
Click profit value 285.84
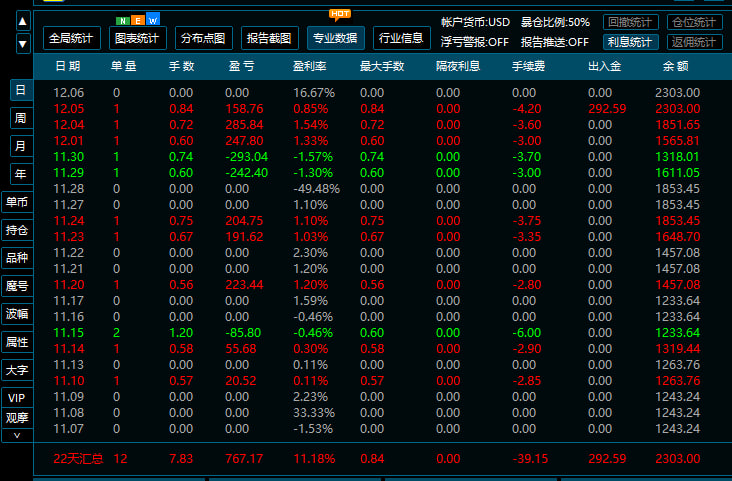point(244,125)
